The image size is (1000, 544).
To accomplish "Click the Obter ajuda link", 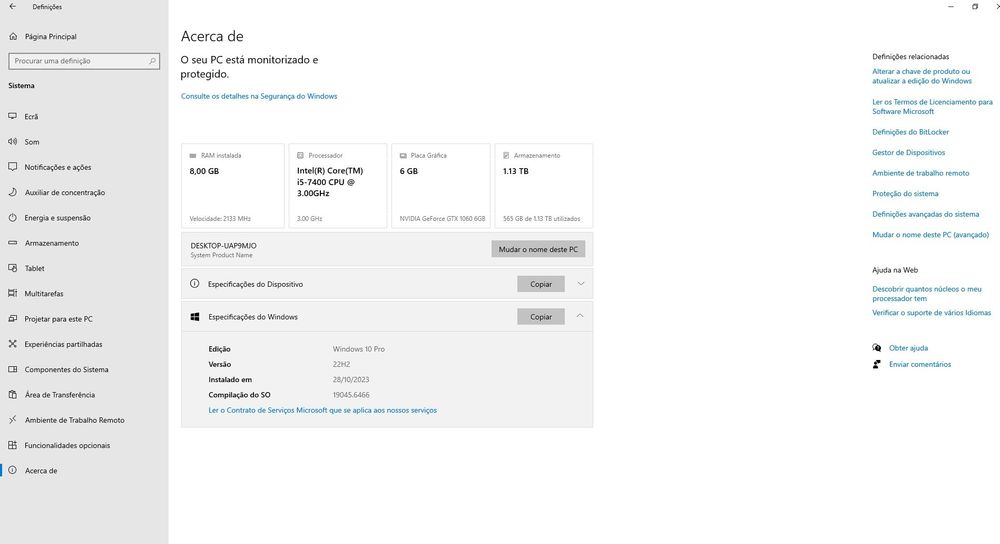I will pos(908,348).
